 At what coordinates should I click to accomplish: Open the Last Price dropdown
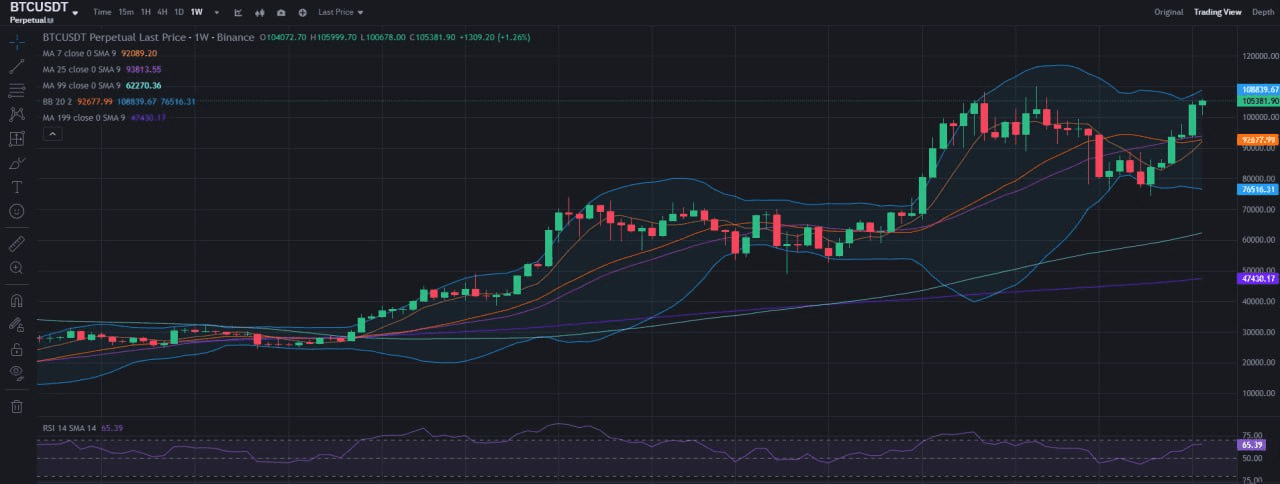pos(341,12)
